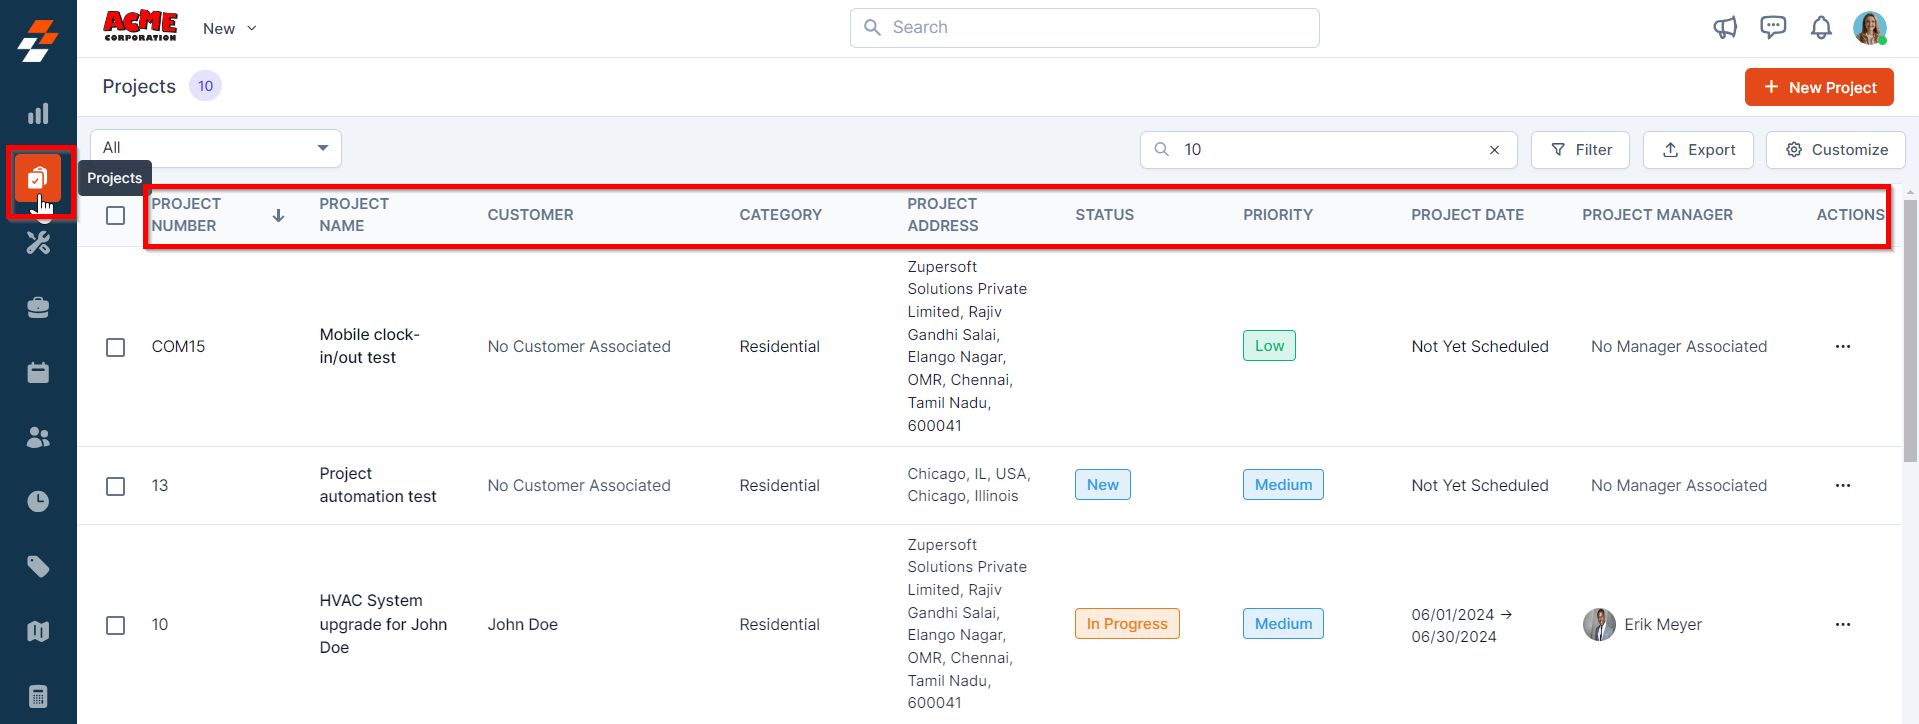Open the chat messages icon
Image resolution: width=1919 pixels, height=724 pixels.
pyautogui.click(x=1773, y=28)
